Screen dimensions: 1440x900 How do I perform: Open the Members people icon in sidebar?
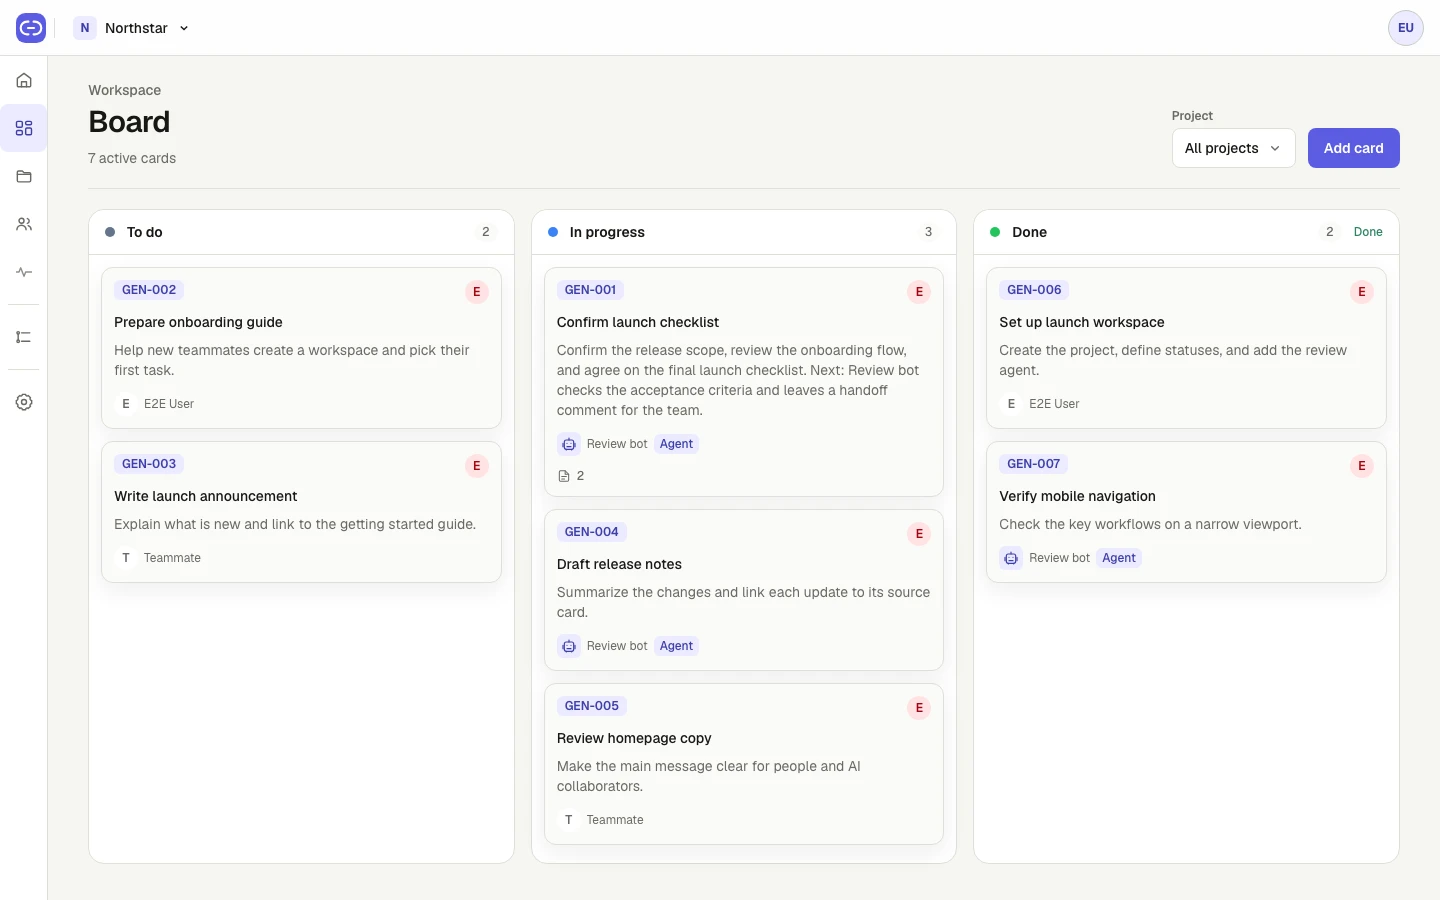click(24, 224)
